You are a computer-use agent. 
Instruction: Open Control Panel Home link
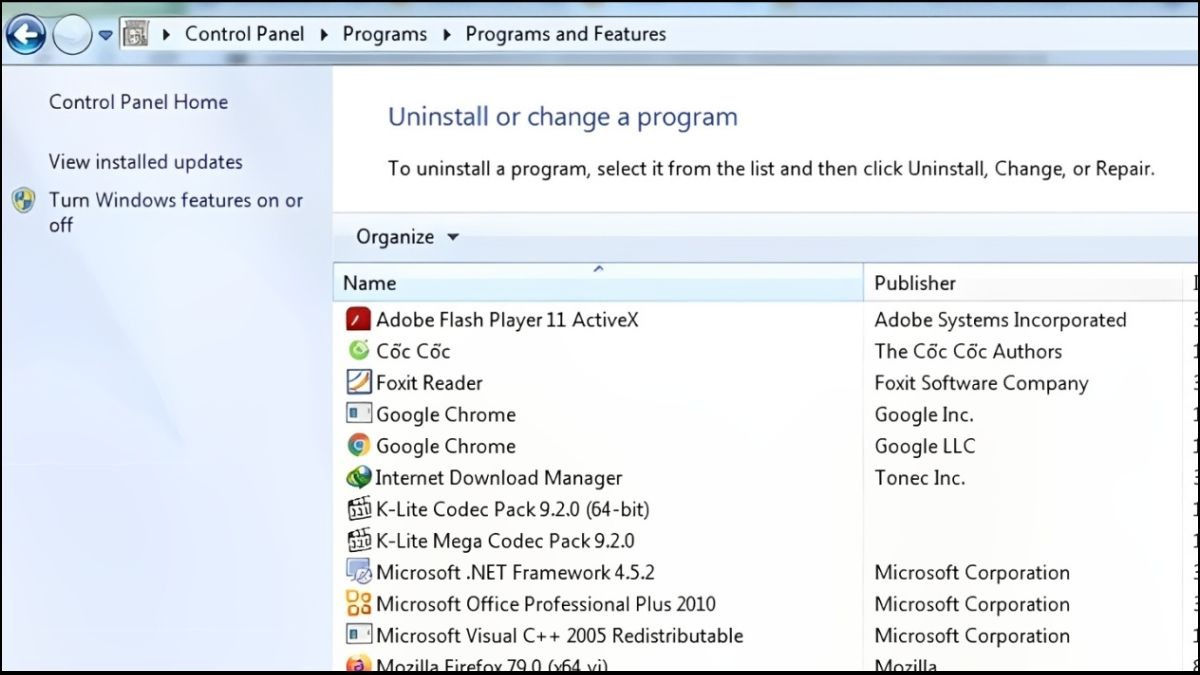click(138, 101)
